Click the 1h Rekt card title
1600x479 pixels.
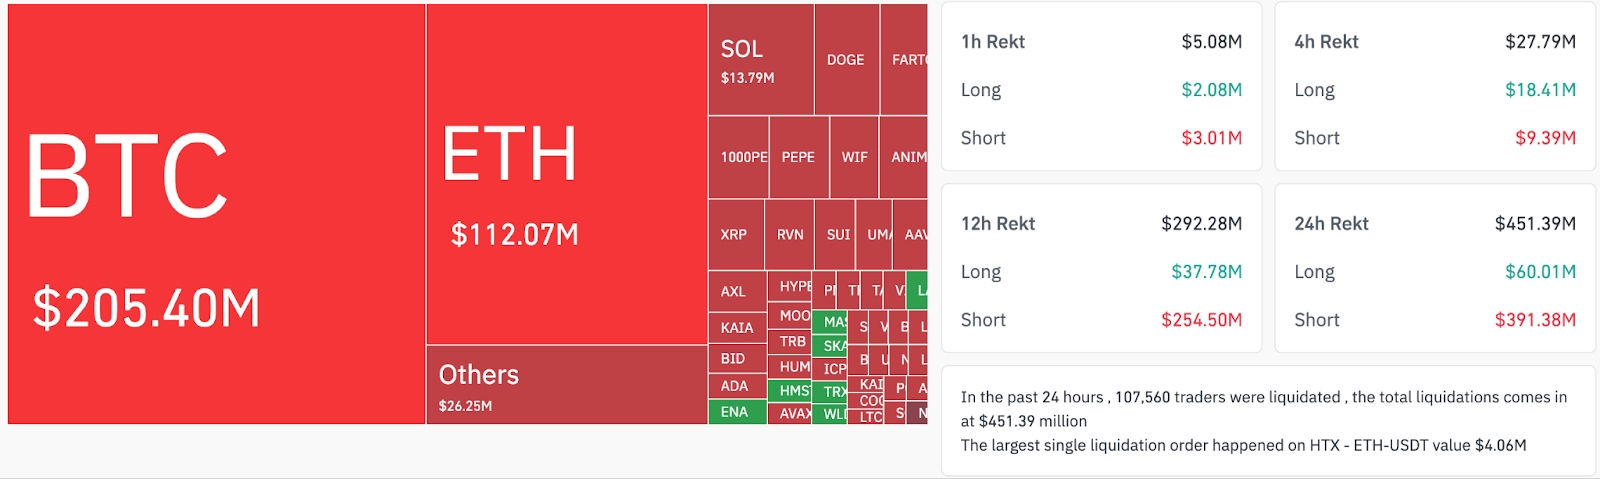pyautogui.click(x=992, y=42)
